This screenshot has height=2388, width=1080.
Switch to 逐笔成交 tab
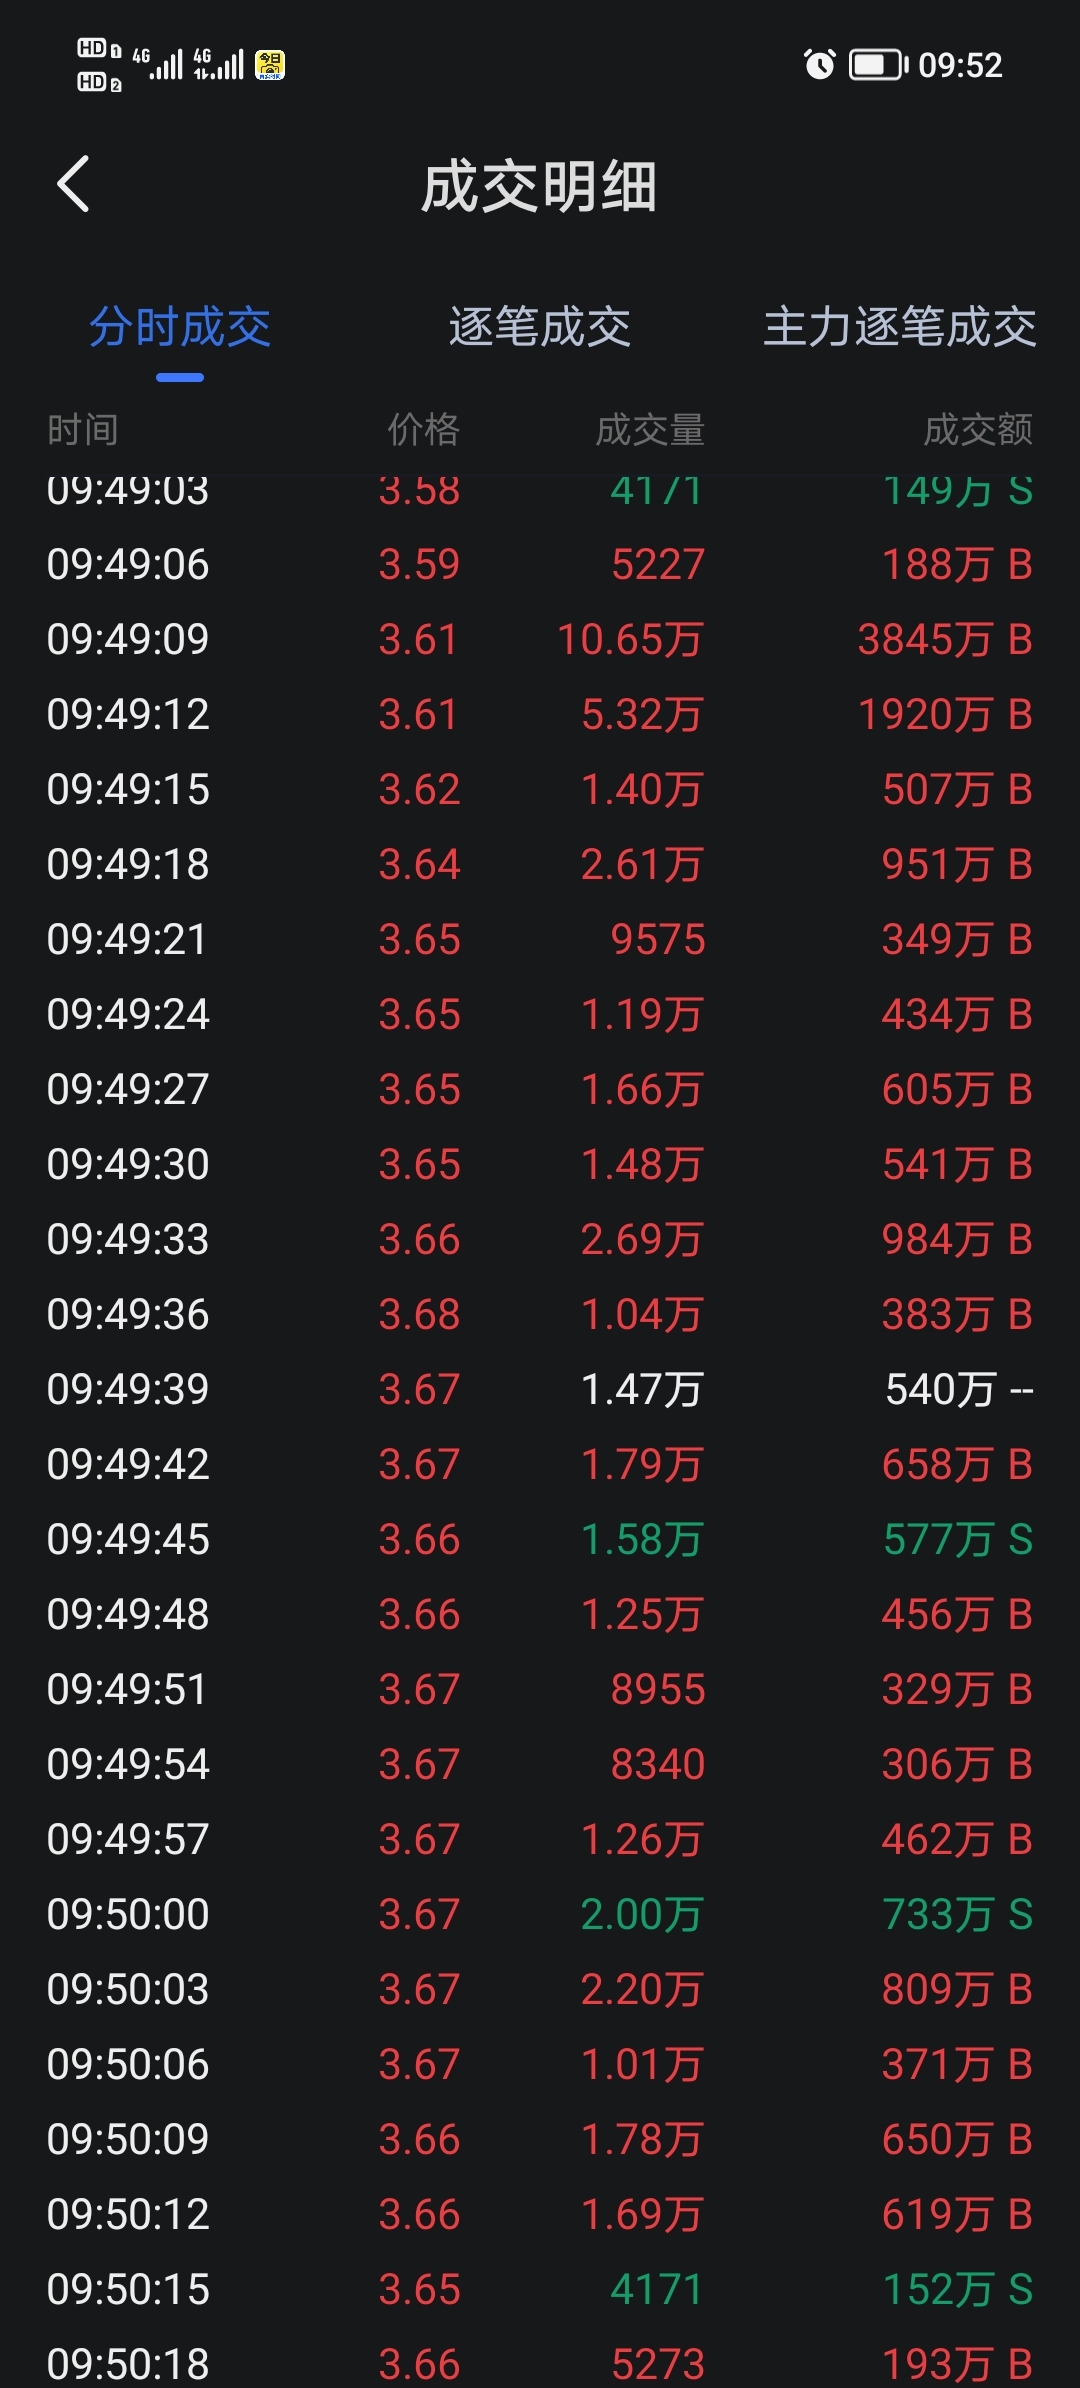tap(540, 327)
